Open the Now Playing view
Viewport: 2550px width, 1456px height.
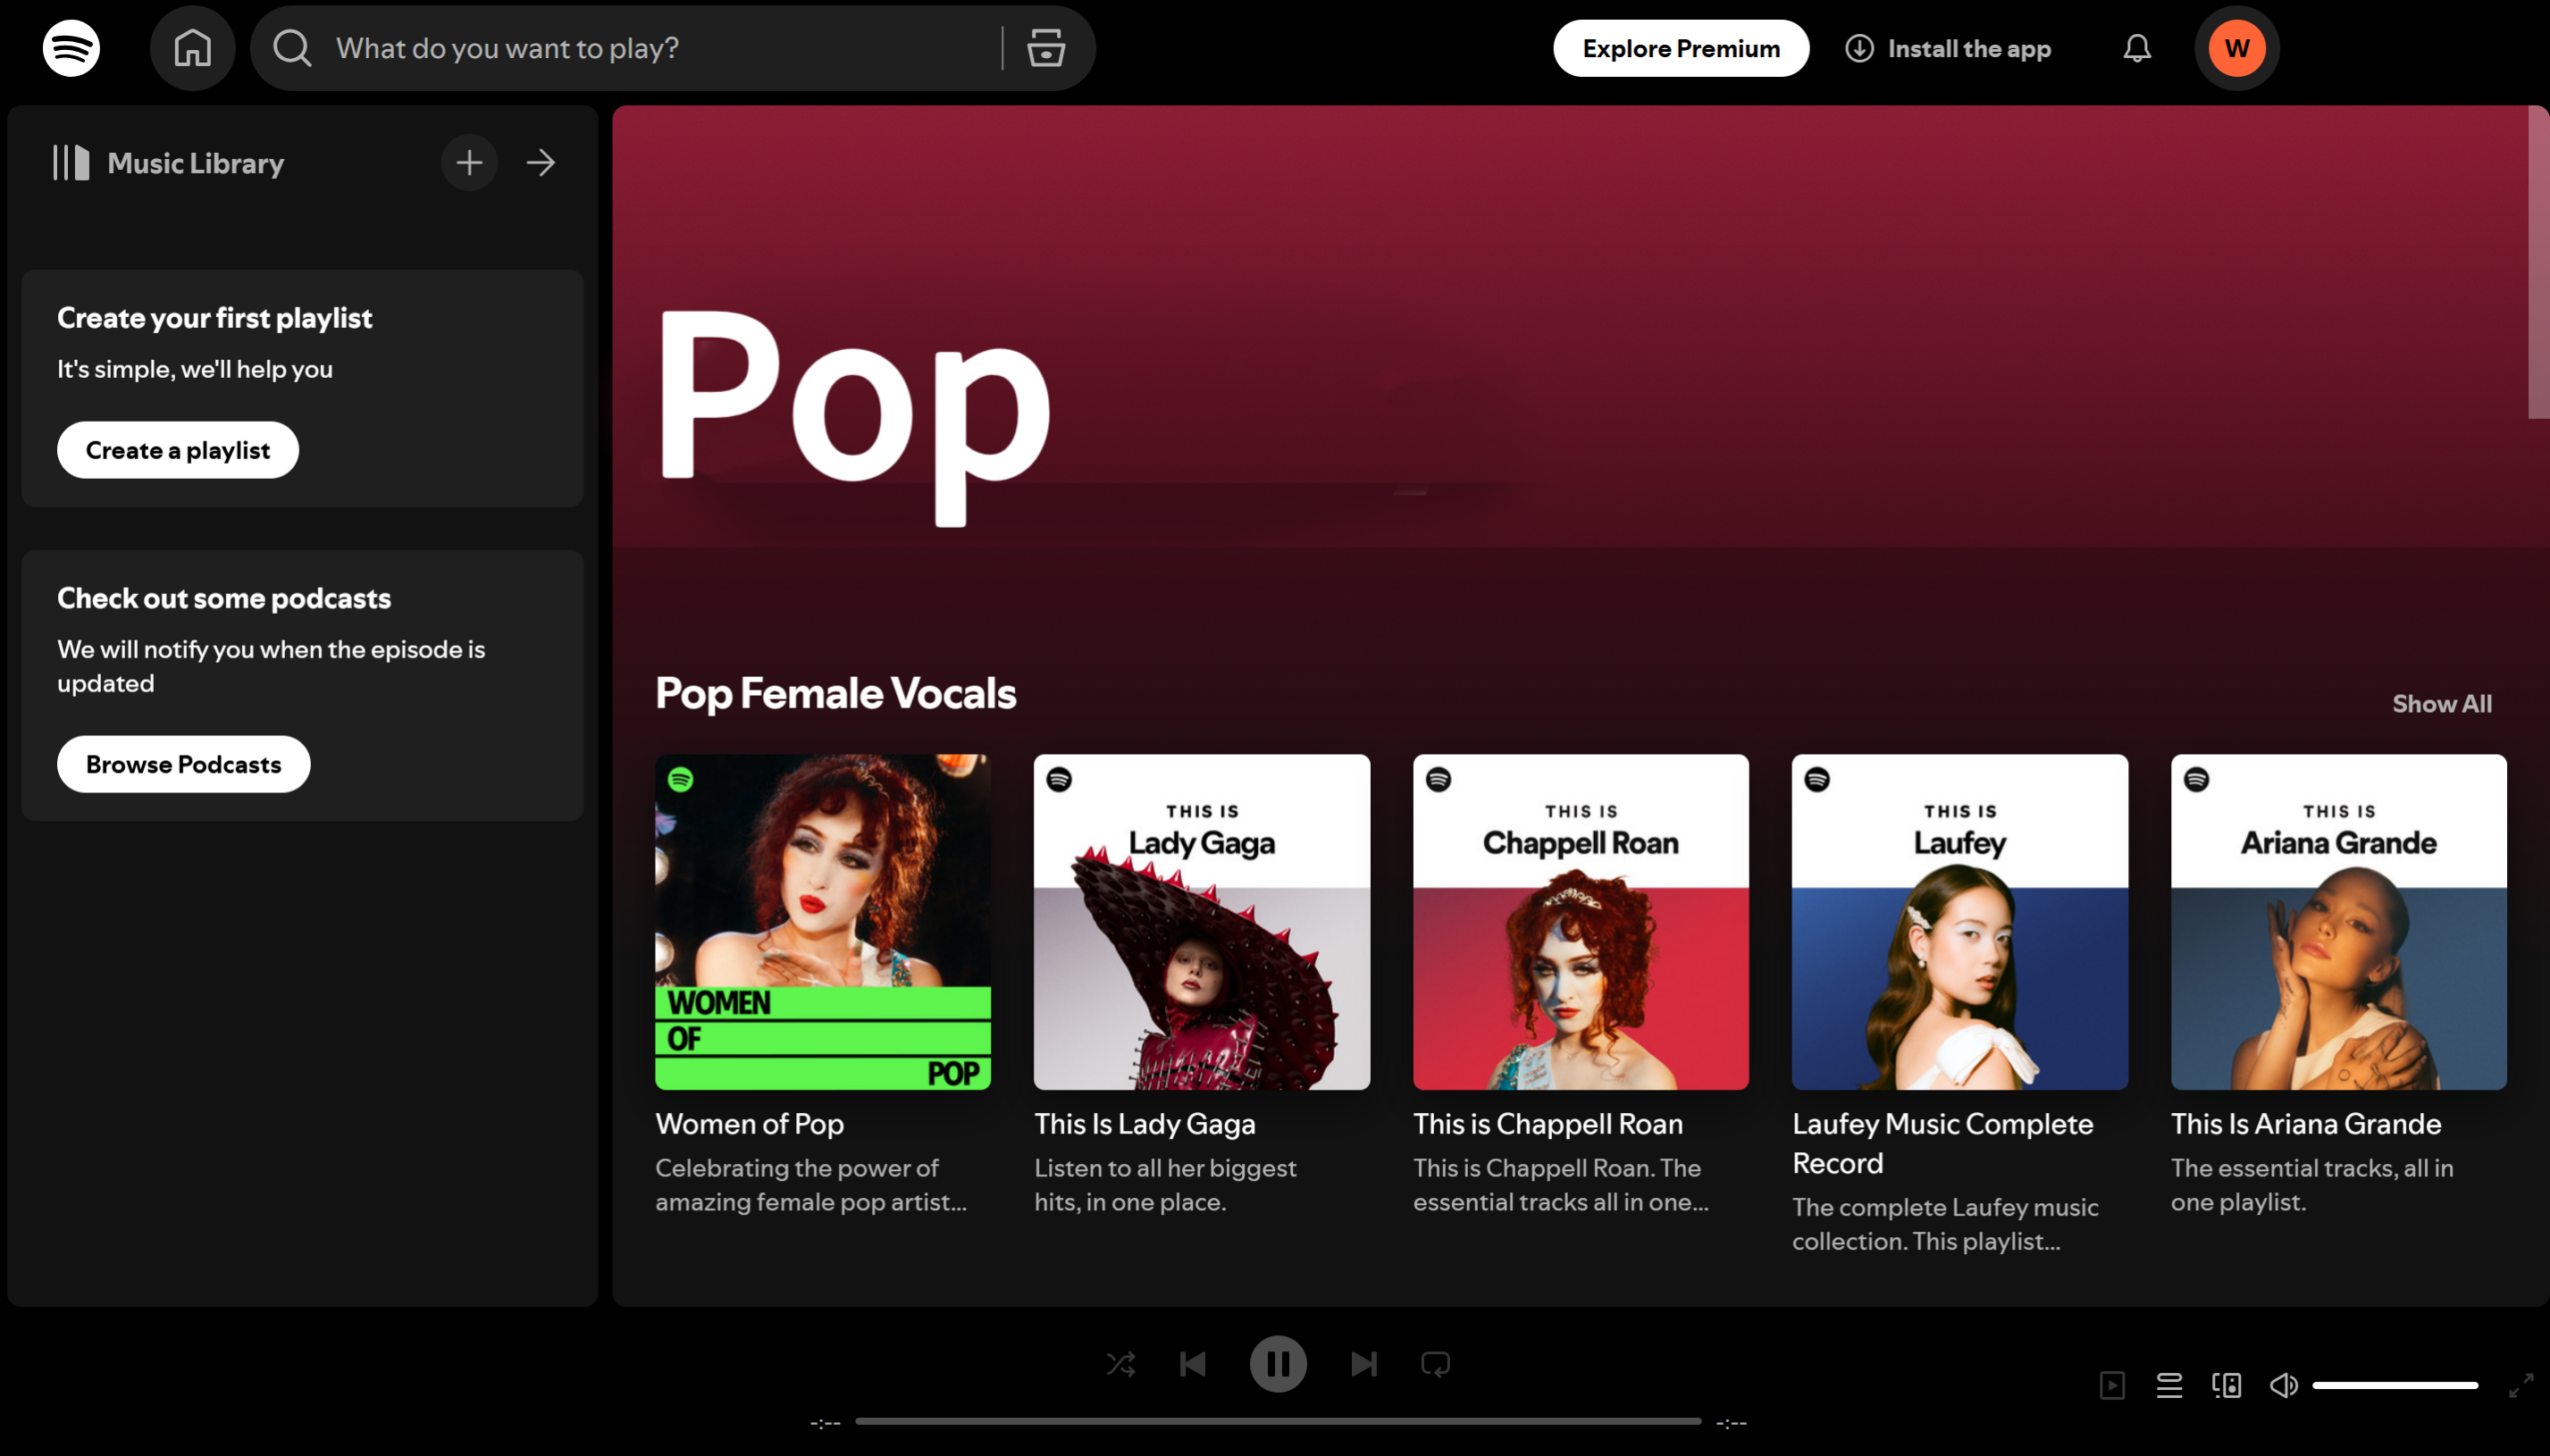pyautogui.click(x=2110, y=1385)
